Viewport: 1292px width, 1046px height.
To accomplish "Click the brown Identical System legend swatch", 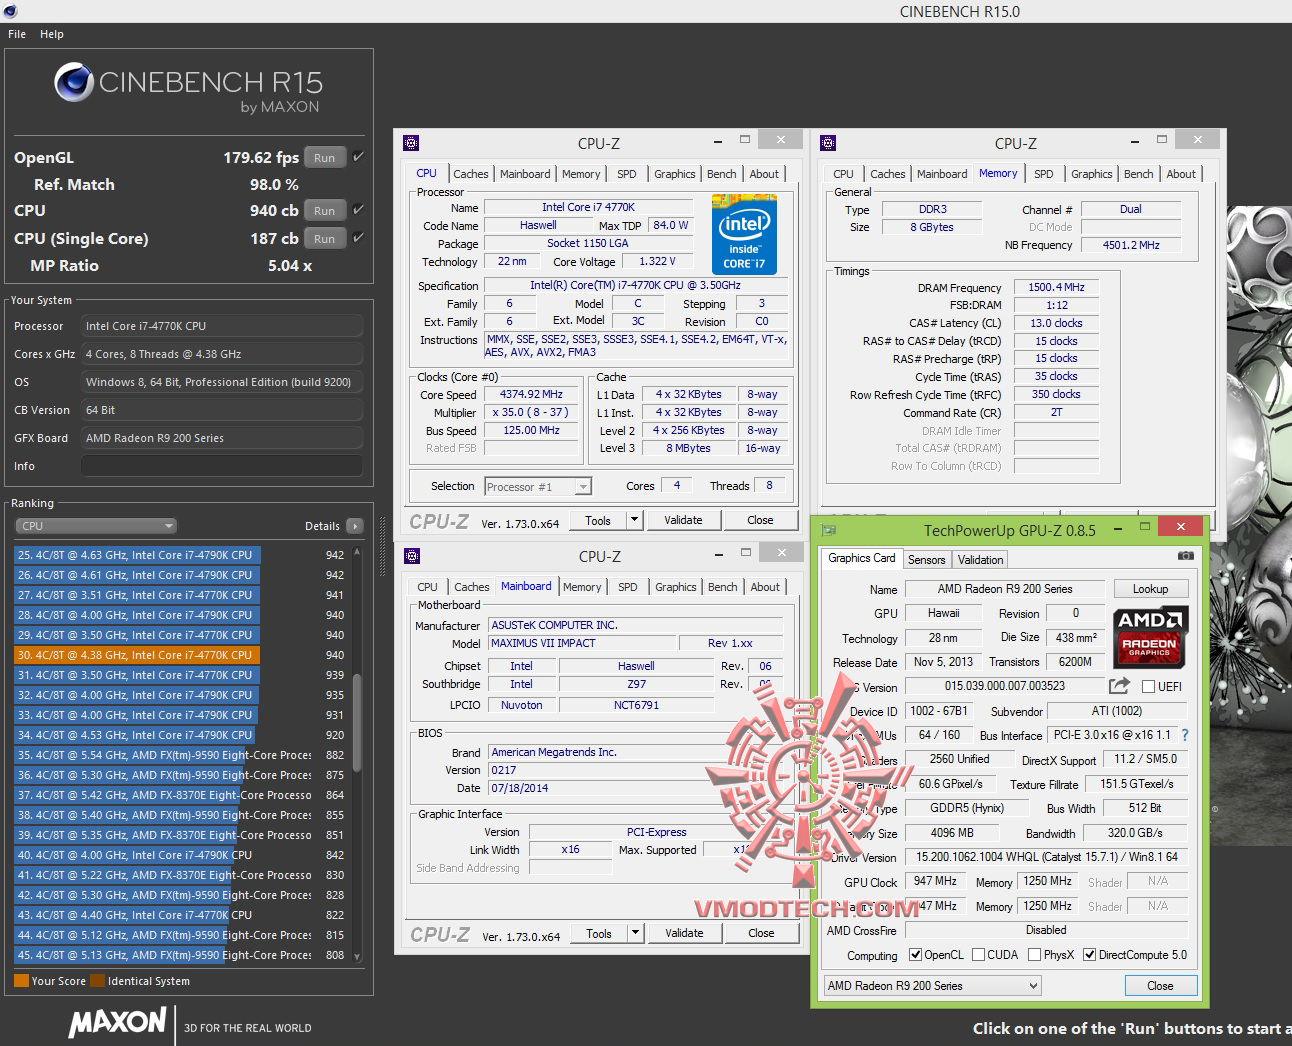I will point(97,981).
